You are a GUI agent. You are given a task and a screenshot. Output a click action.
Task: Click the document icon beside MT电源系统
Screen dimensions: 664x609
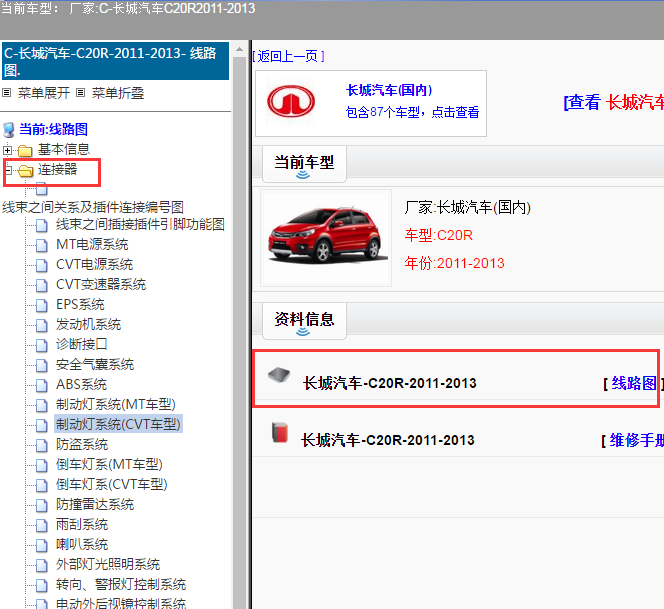click(x=42, y=245)
